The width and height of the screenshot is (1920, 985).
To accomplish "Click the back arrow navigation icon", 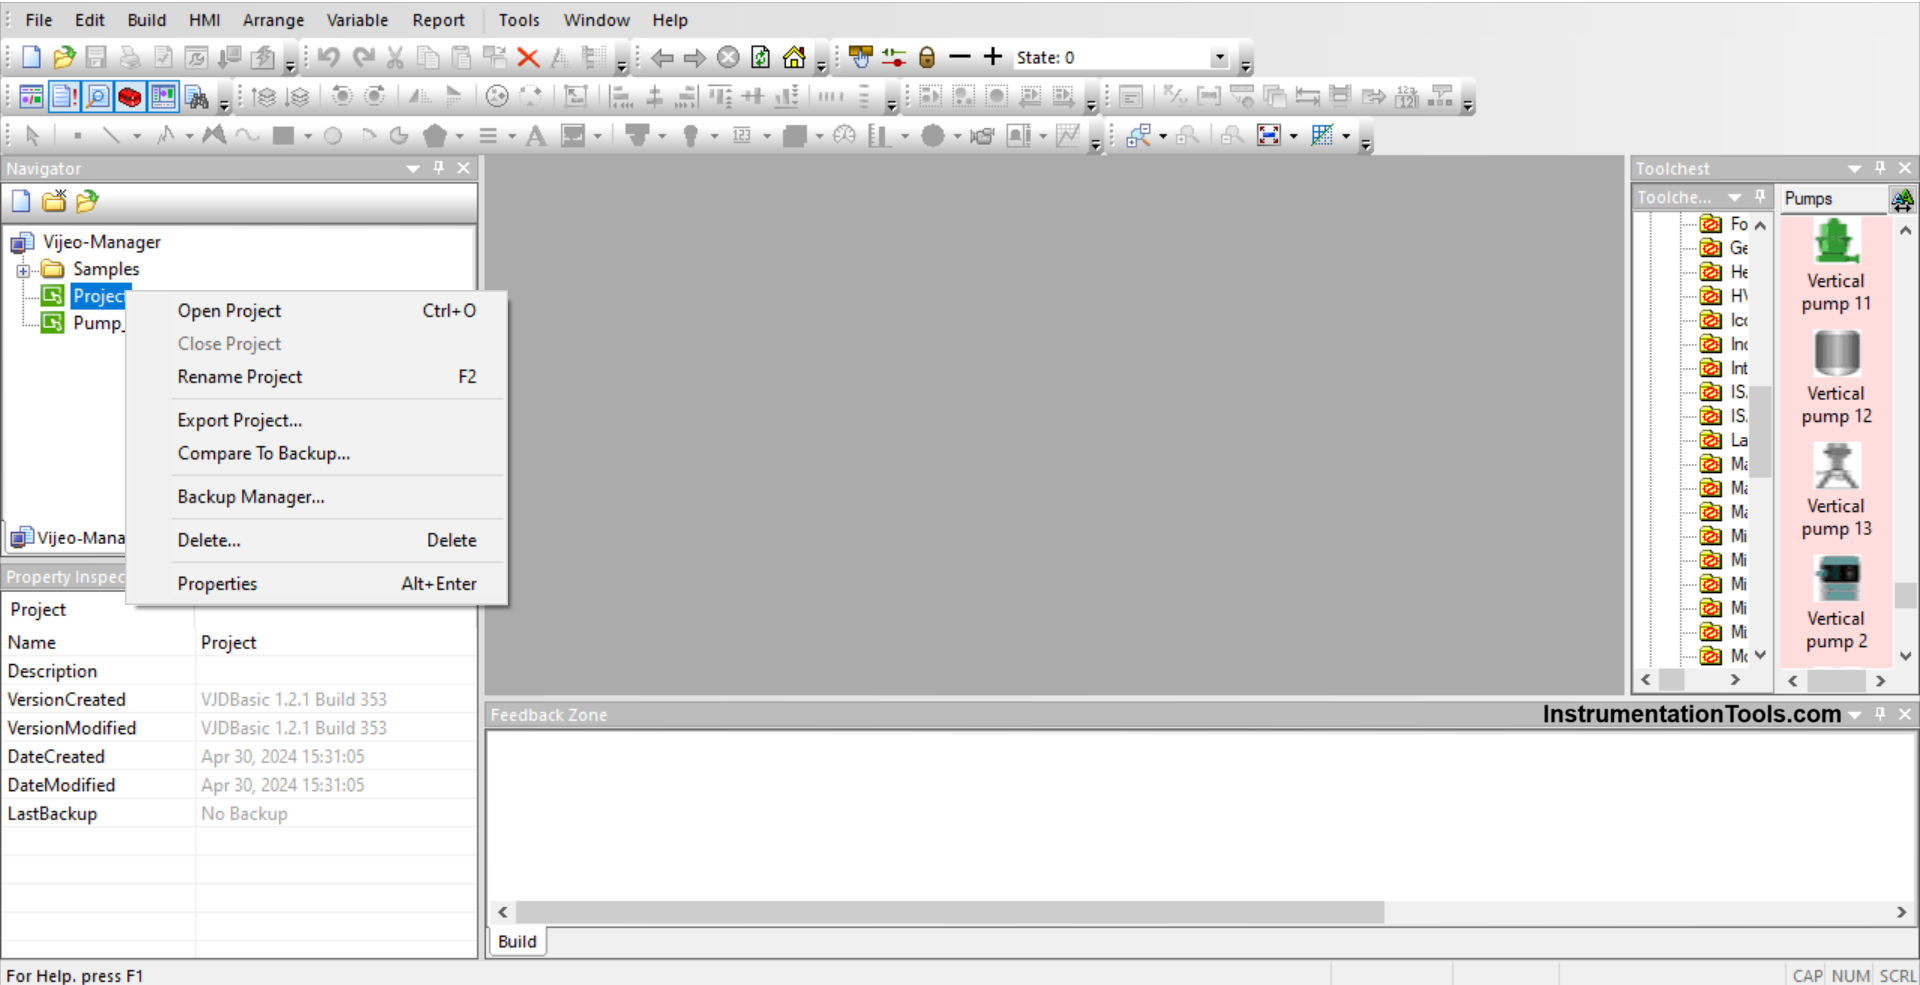I will (662, 57).
